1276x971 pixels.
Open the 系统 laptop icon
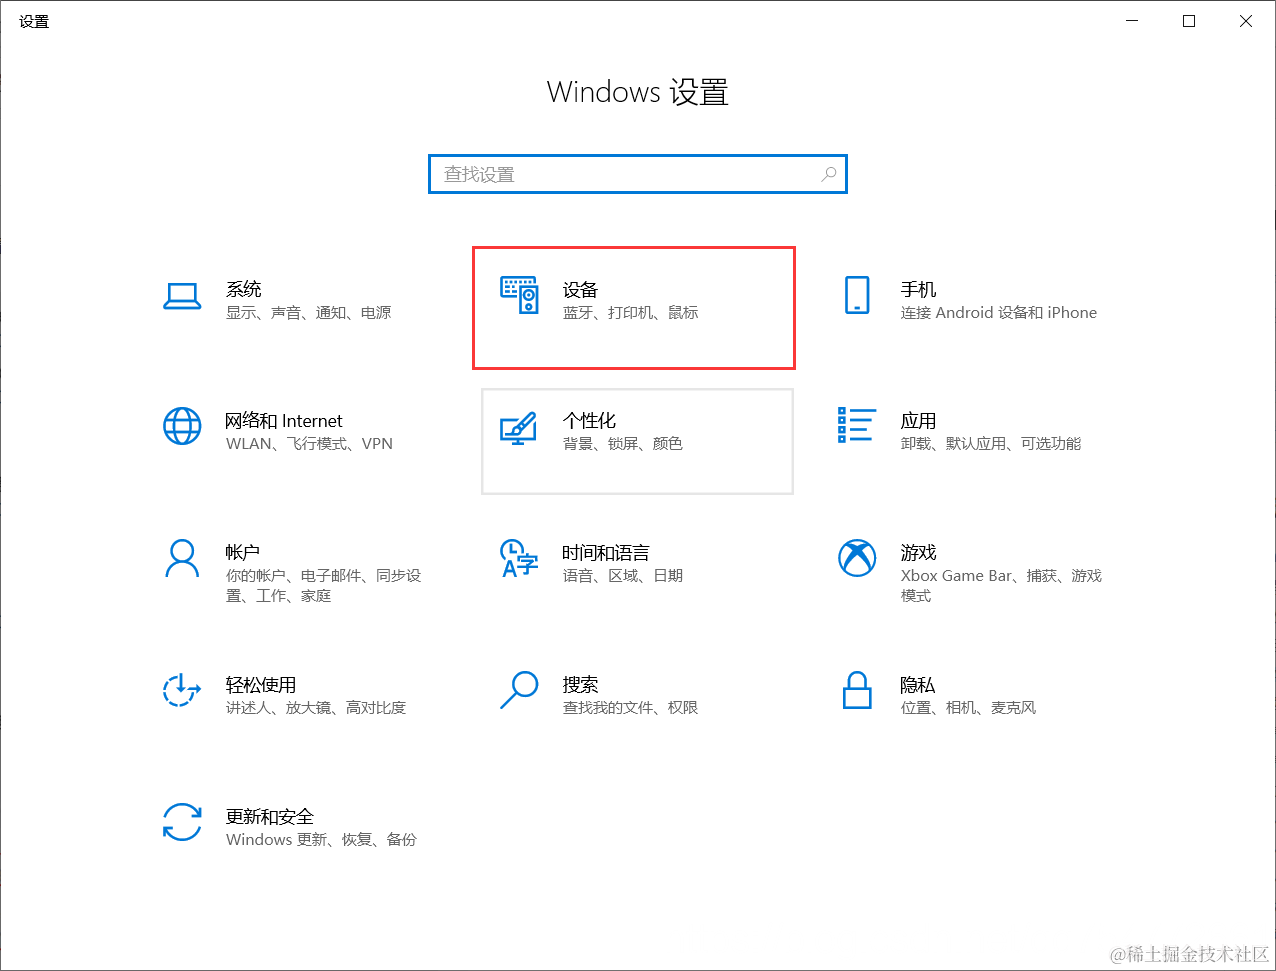181,296
